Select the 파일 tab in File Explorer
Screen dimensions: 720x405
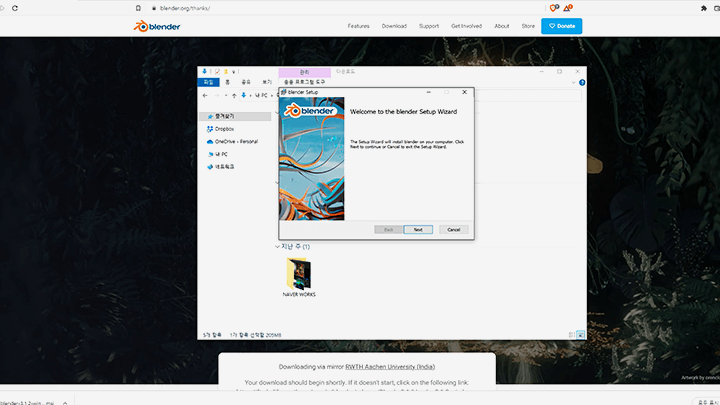(208, 82)
